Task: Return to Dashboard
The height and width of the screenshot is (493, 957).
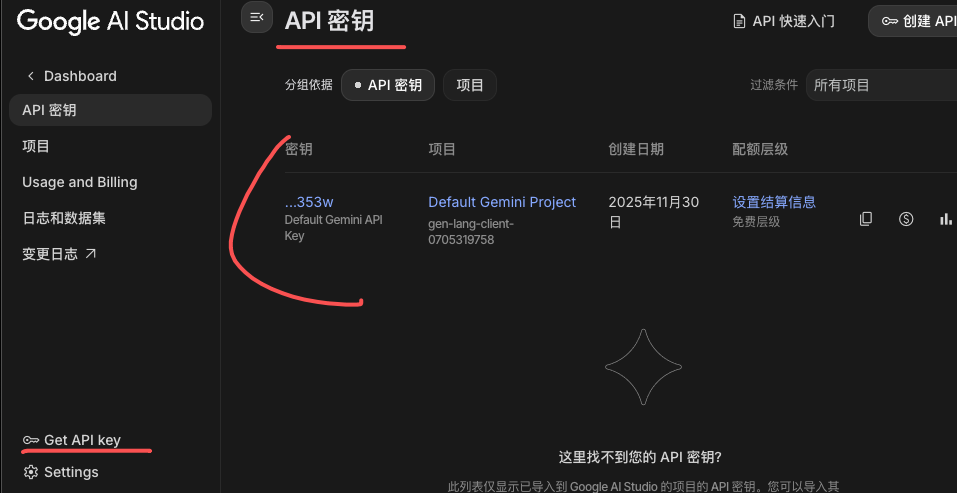Action: [80, 76]
